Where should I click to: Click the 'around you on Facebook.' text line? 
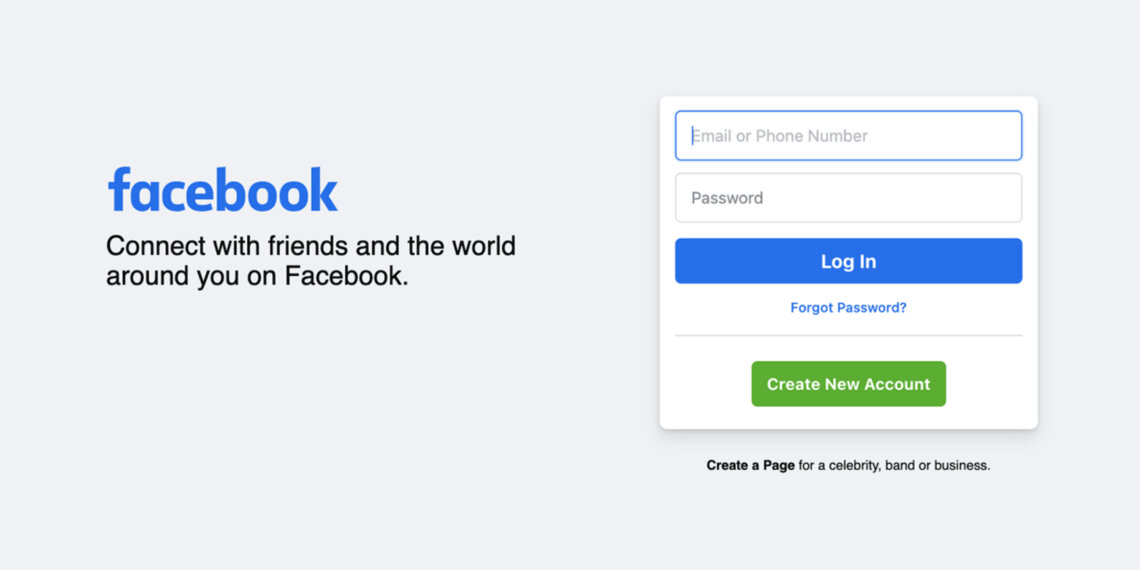257,276
